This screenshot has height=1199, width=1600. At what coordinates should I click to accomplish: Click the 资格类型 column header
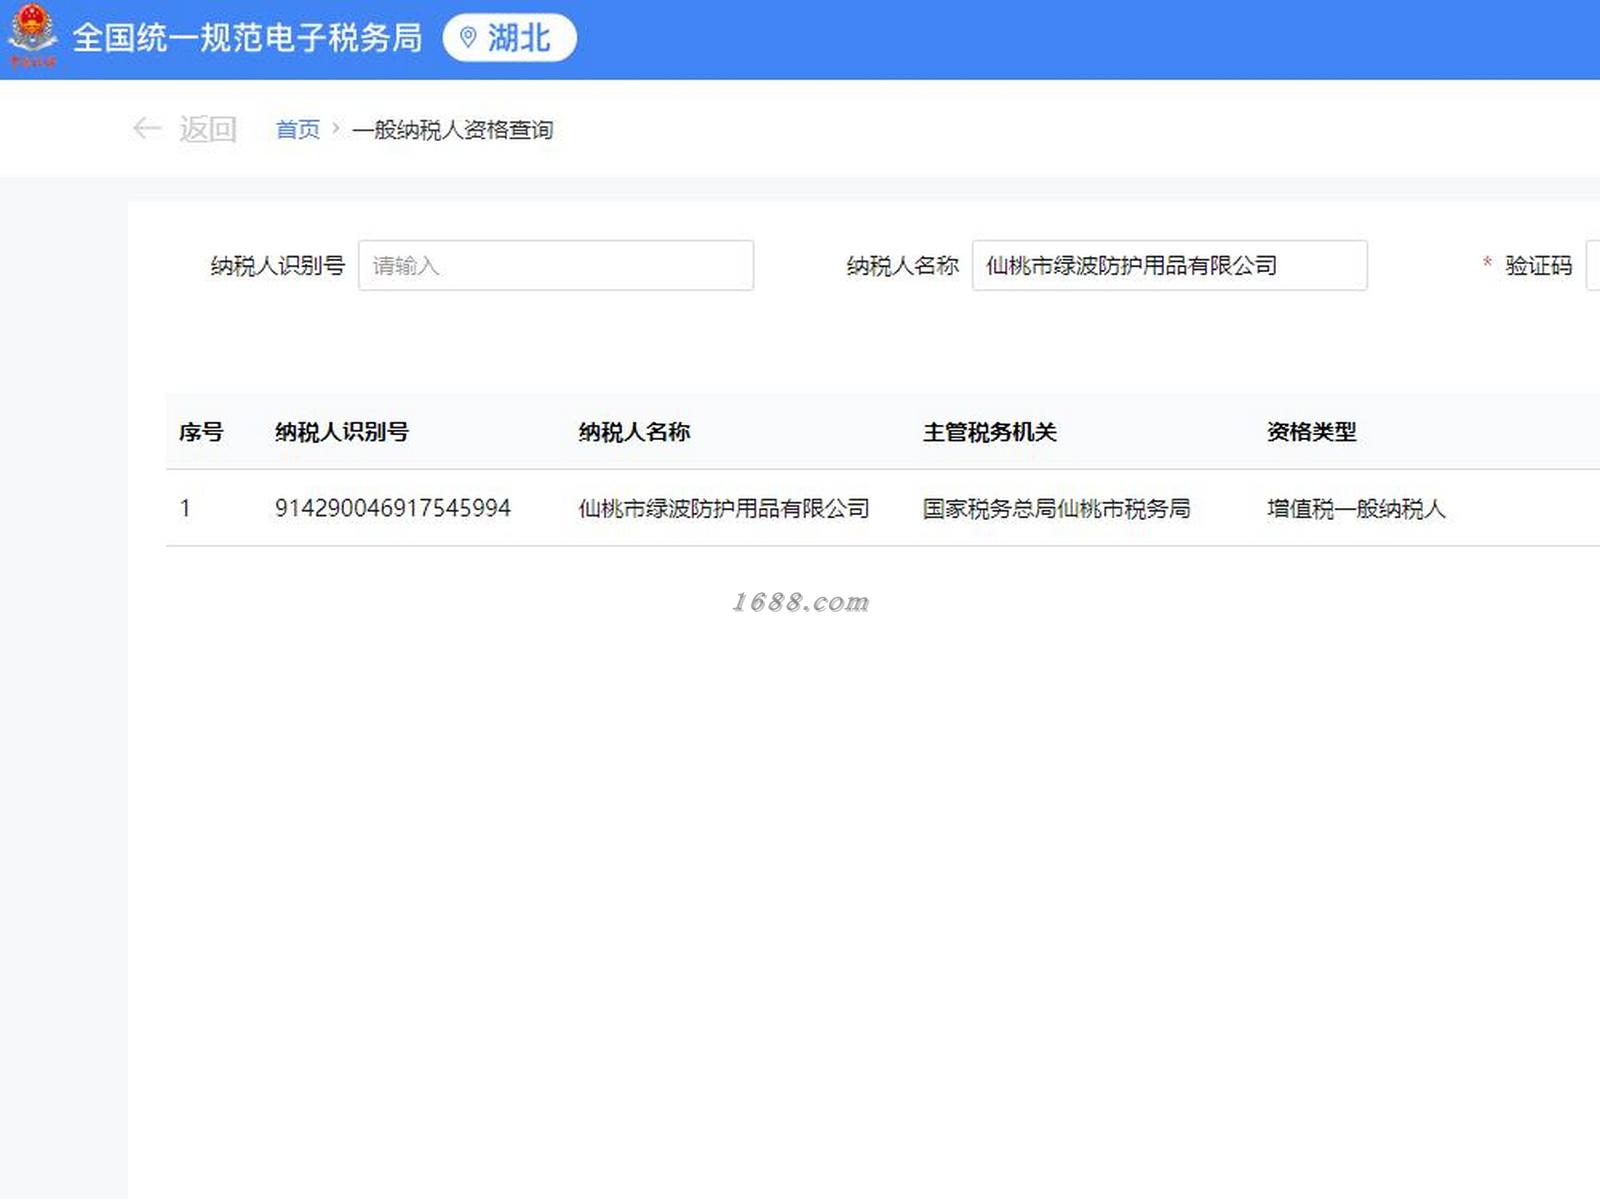(x=1311, y=432)
